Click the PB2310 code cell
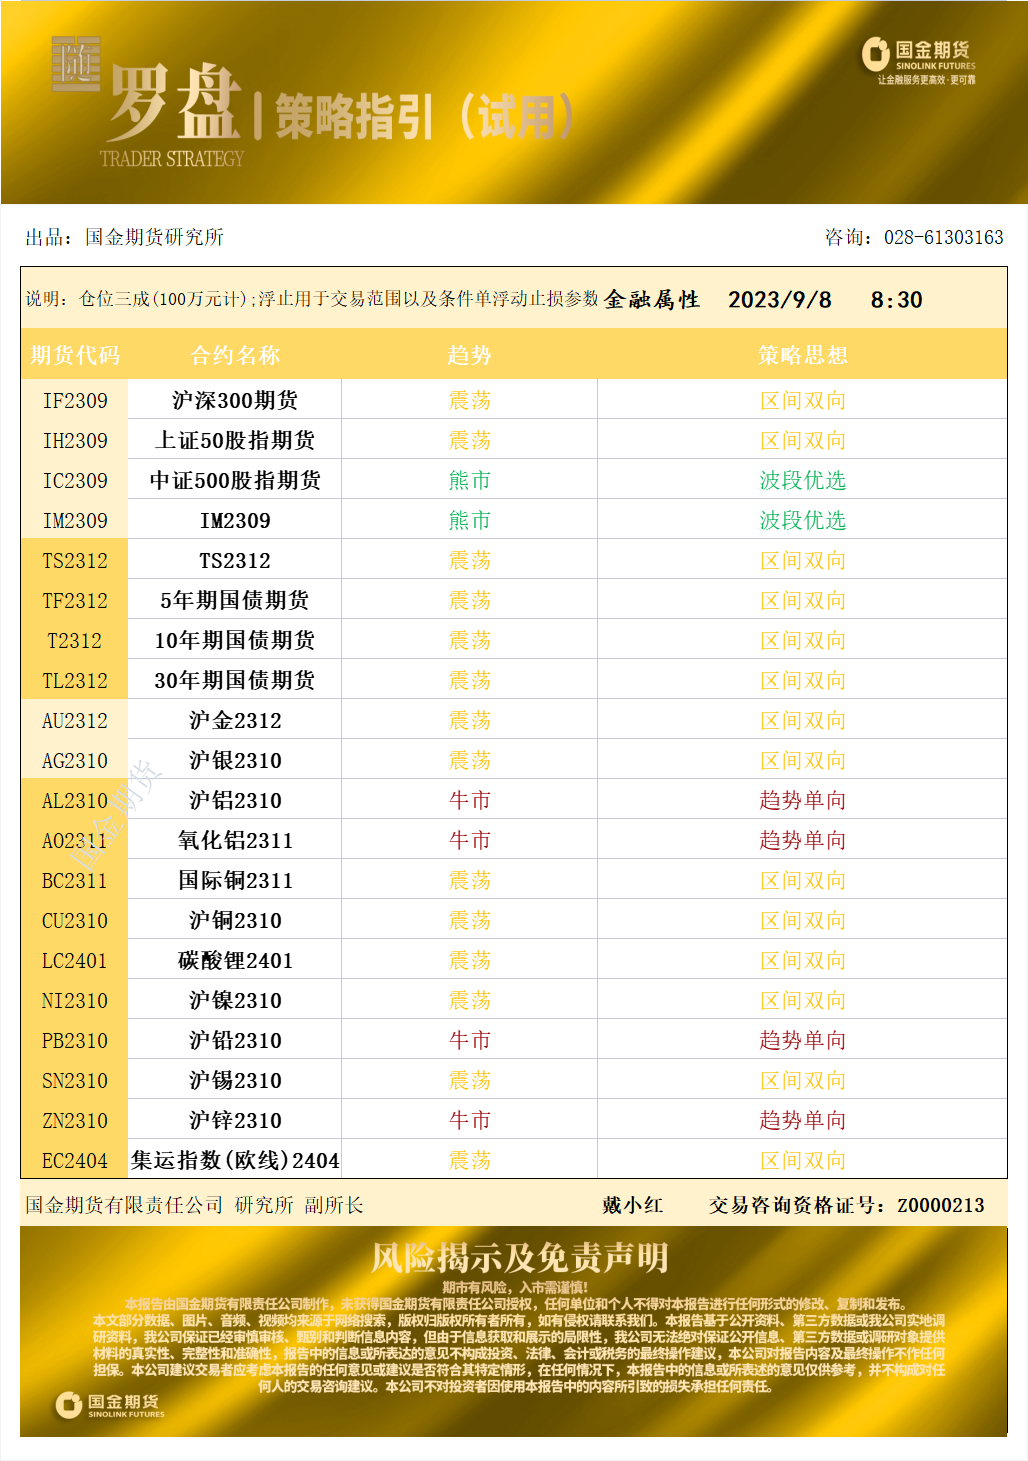The height and width of the screenshot is (1461, 1028). click(x=75, y=1040)
